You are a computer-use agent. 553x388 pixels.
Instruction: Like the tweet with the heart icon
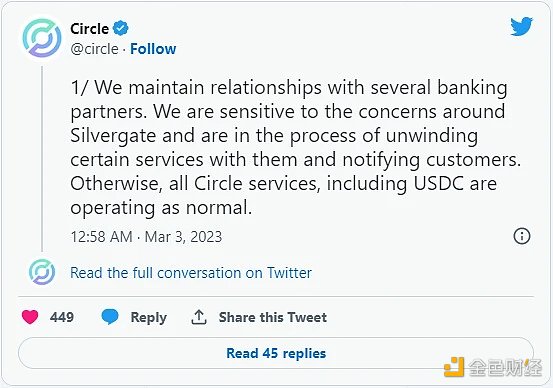30,317
